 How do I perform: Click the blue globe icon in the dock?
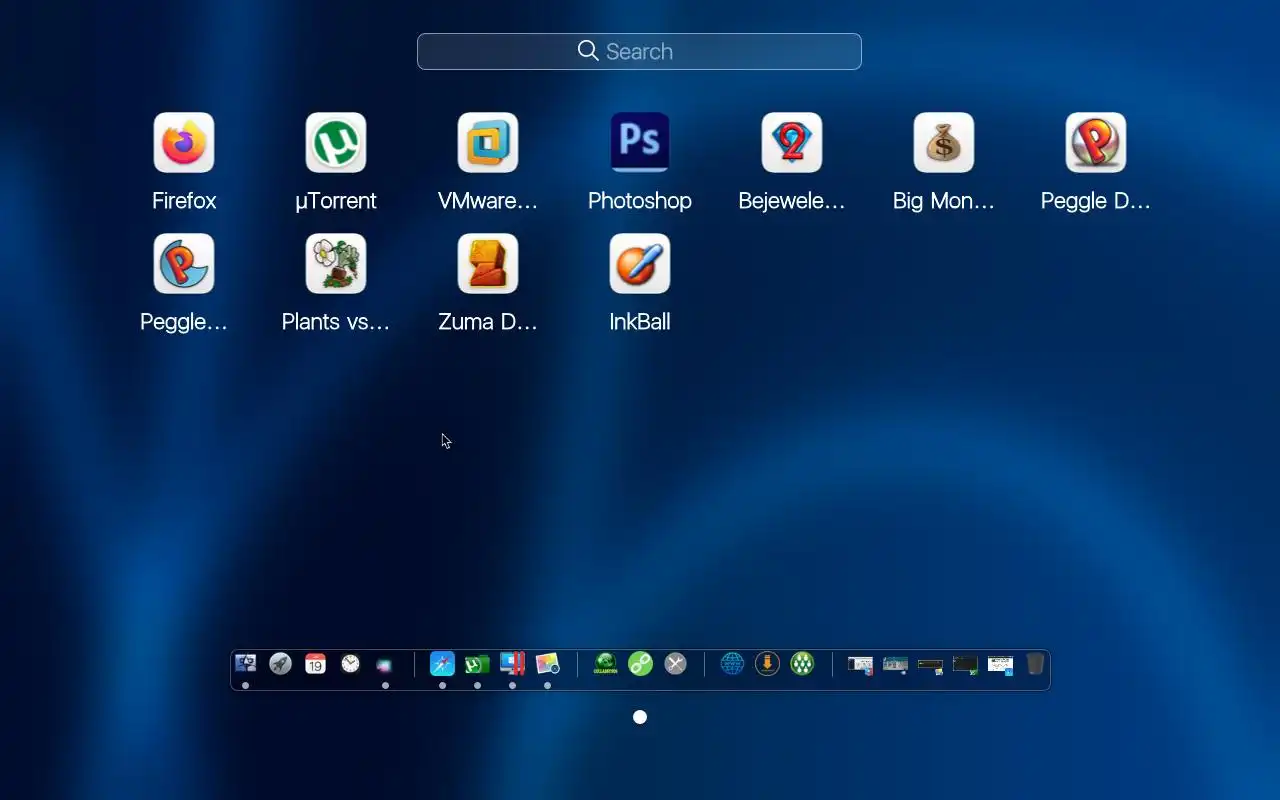[x=732, y=664]
